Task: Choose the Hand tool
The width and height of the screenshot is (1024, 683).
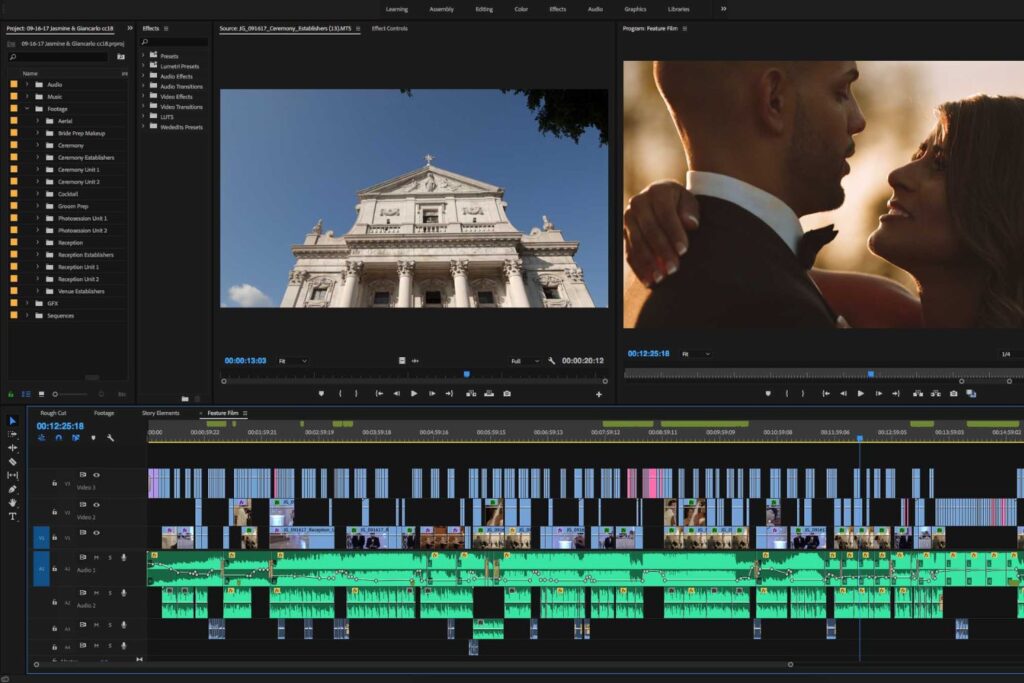Action: coord(13,503)
